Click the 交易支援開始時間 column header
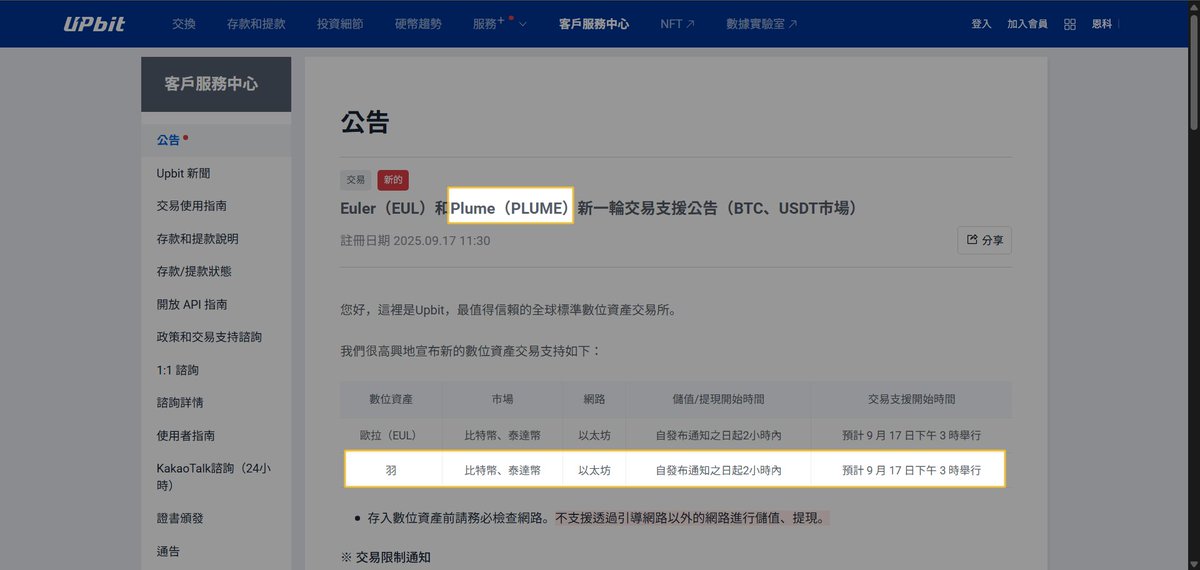Screen dimensions: 1200x570 [911, 399]
